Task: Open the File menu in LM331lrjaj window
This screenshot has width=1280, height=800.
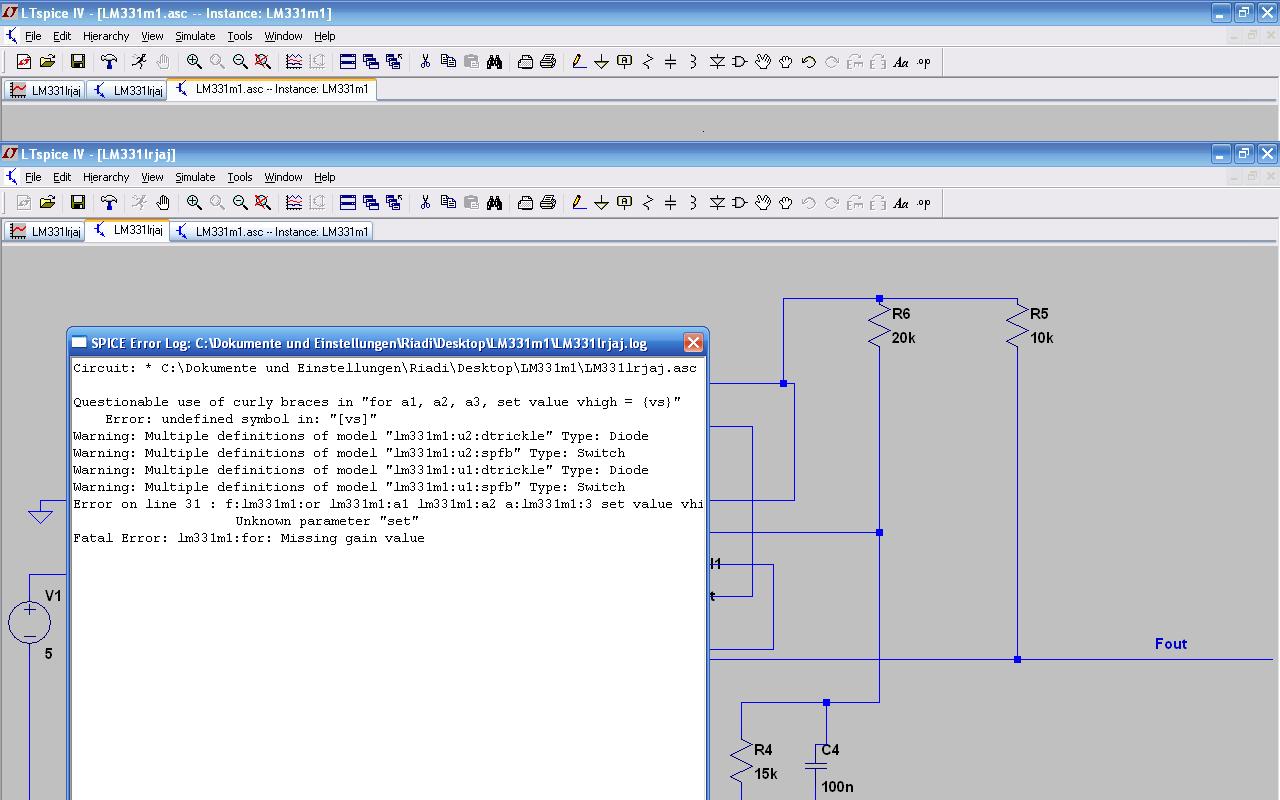Action: click(33, 177)
